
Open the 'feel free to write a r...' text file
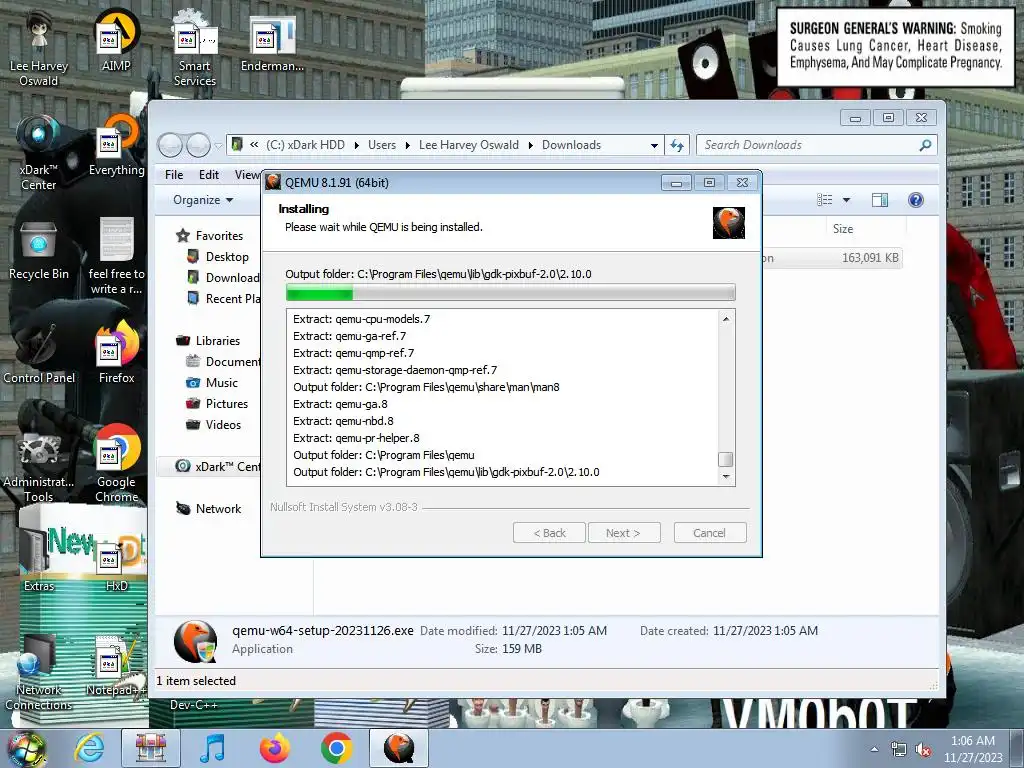(116, 255)
